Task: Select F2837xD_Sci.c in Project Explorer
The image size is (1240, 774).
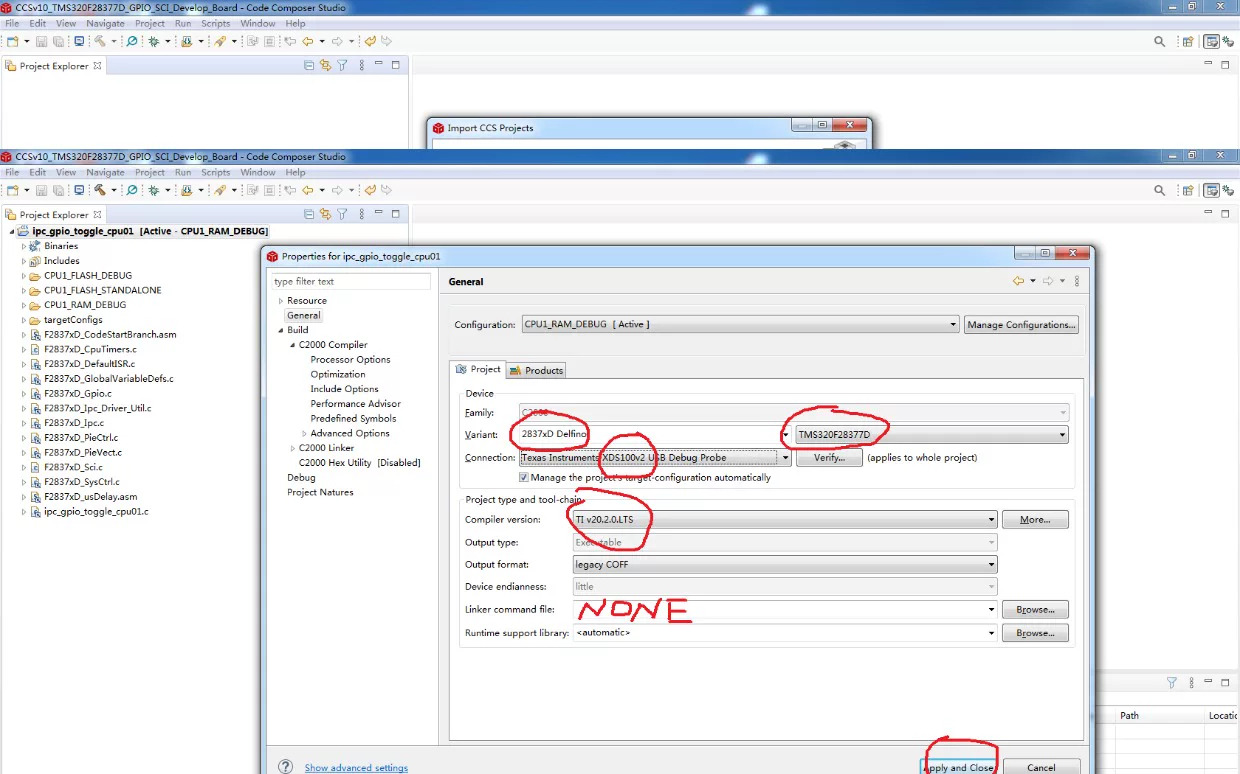Action: 74,467
